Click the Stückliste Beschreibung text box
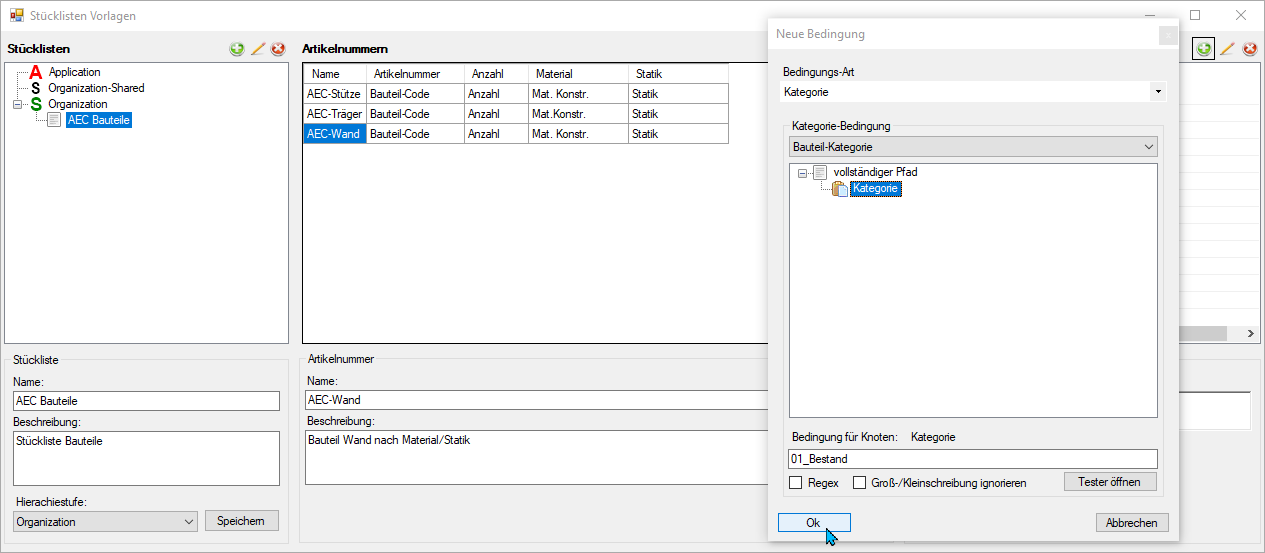The image size is (1265, 553). pyautogui.click(x=146, y=458)
